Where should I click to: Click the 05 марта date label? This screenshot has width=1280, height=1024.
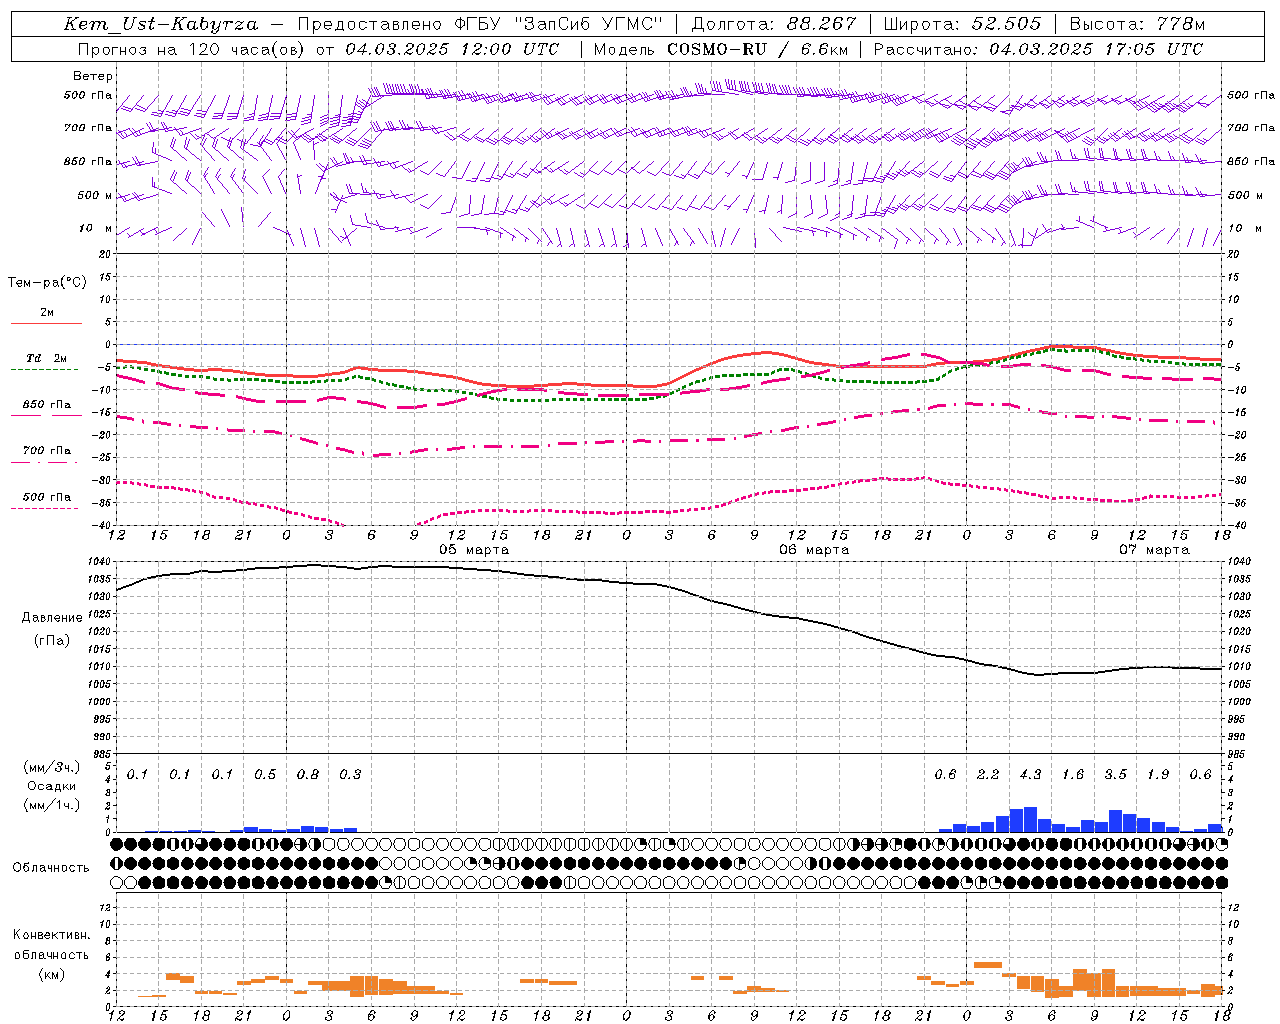click(474, 550)
